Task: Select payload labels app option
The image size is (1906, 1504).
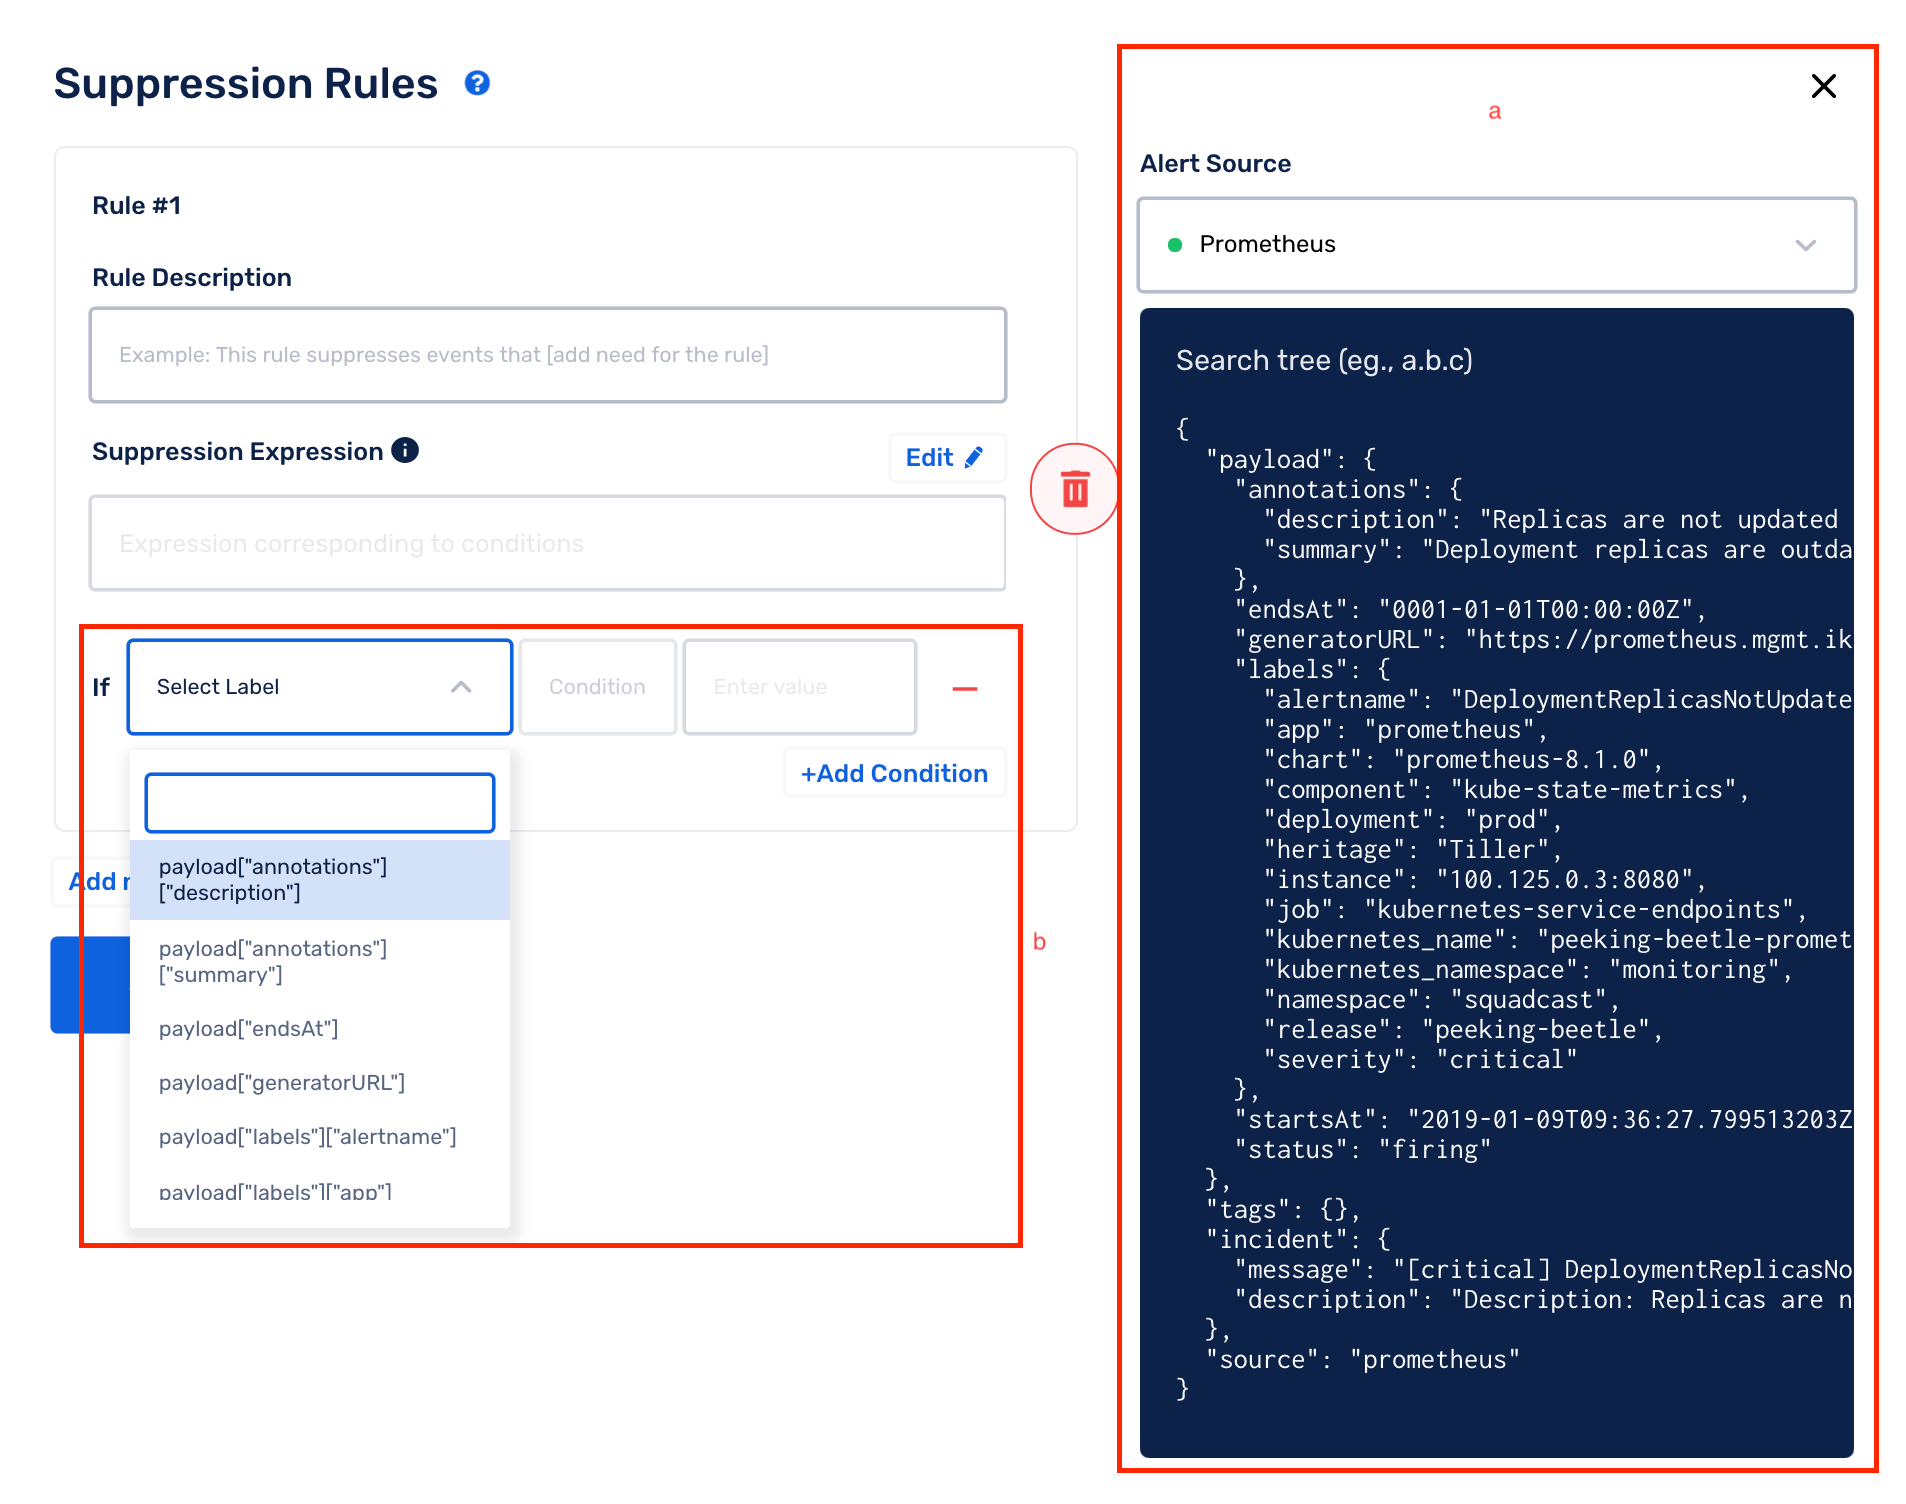Action: click(320, 1192)
